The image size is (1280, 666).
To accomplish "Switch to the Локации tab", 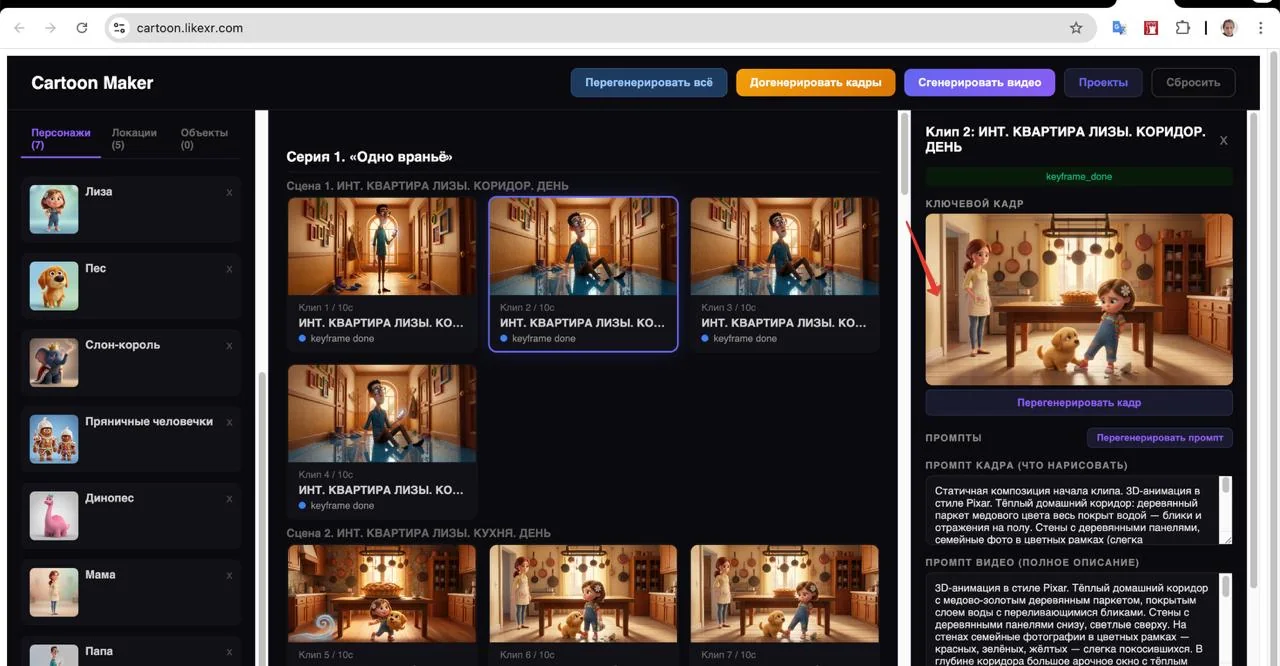I will [x=134, y=138].
